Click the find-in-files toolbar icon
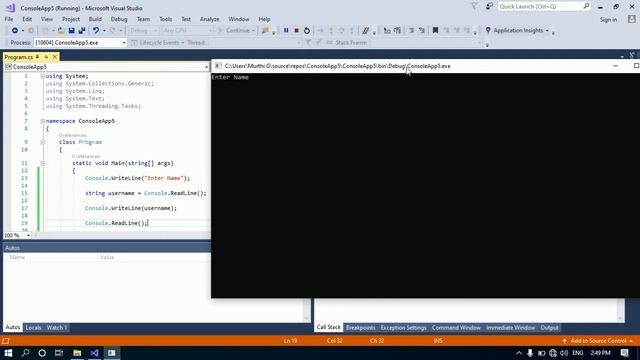640x360 pixels. [265, 31]
